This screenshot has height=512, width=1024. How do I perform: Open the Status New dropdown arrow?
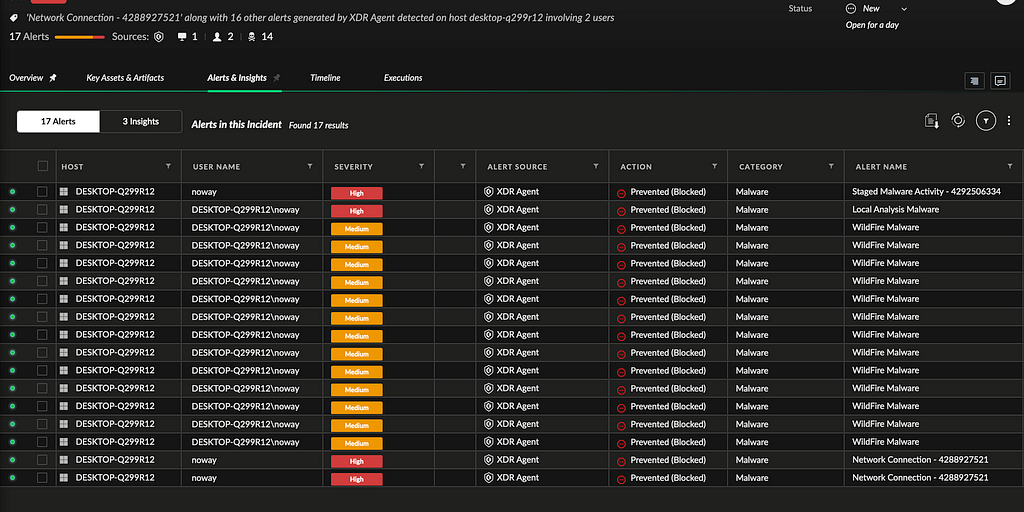click(904, 9)
